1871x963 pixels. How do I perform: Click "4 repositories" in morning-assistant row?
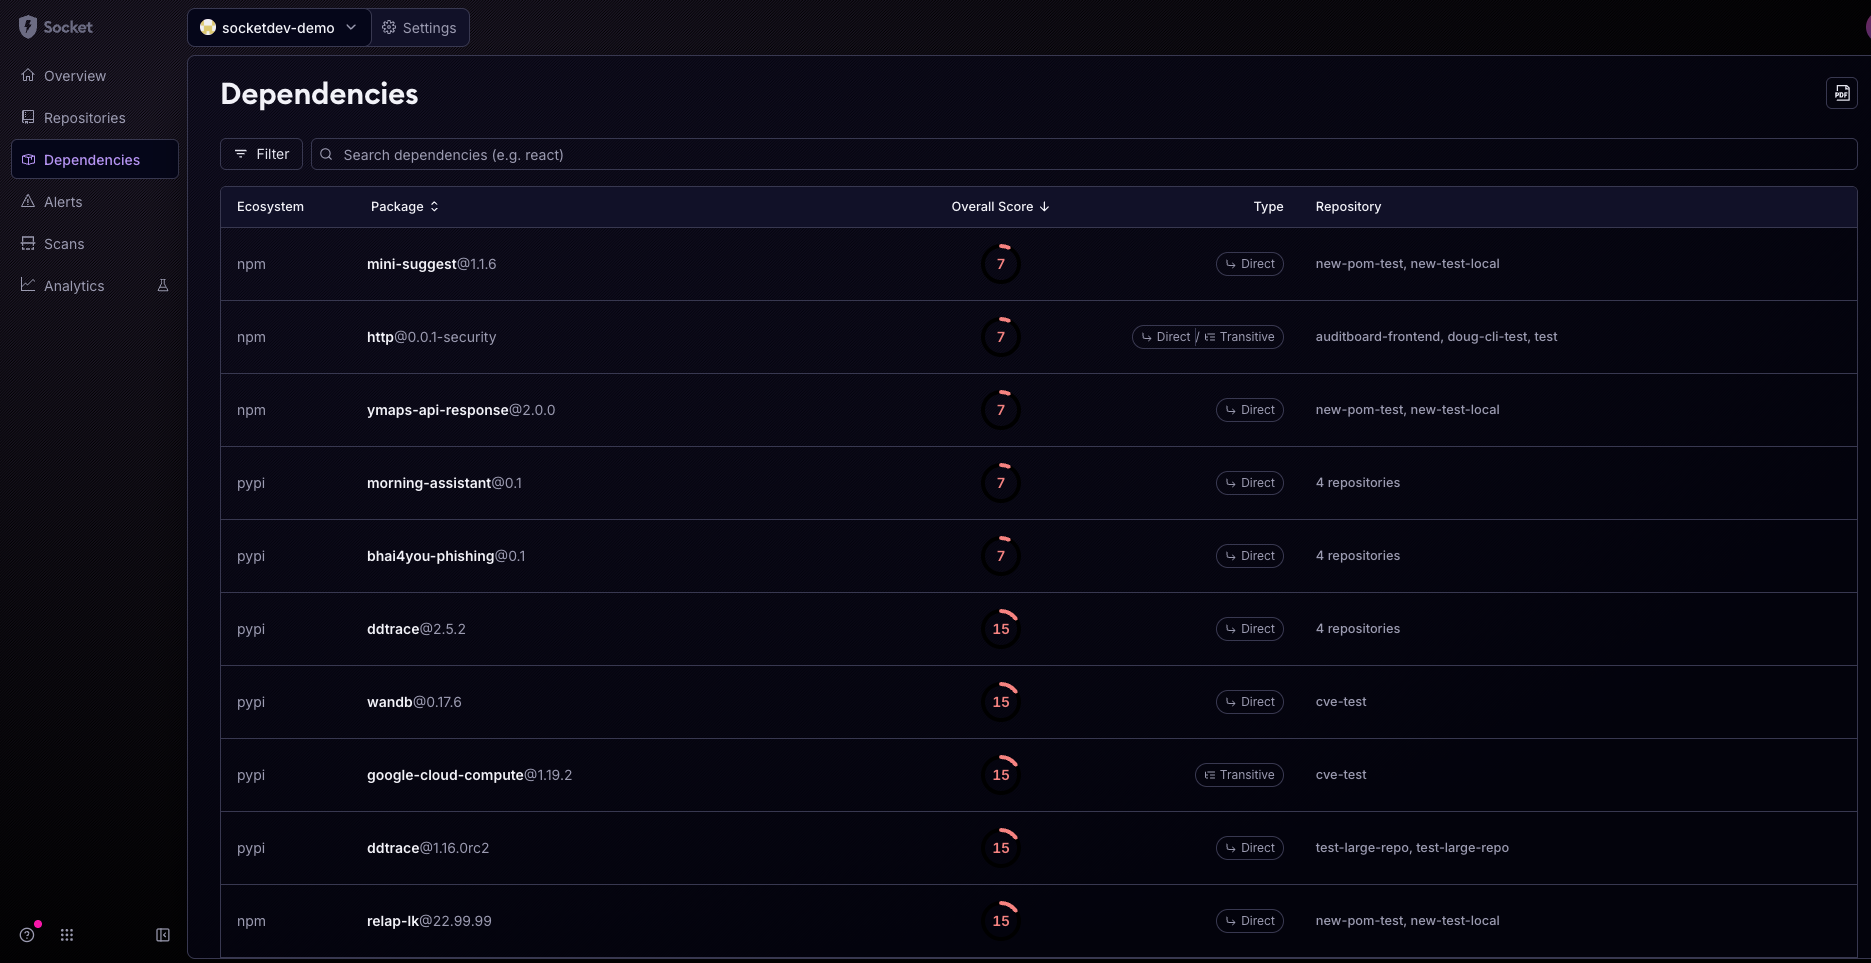tap(1357, 483)
